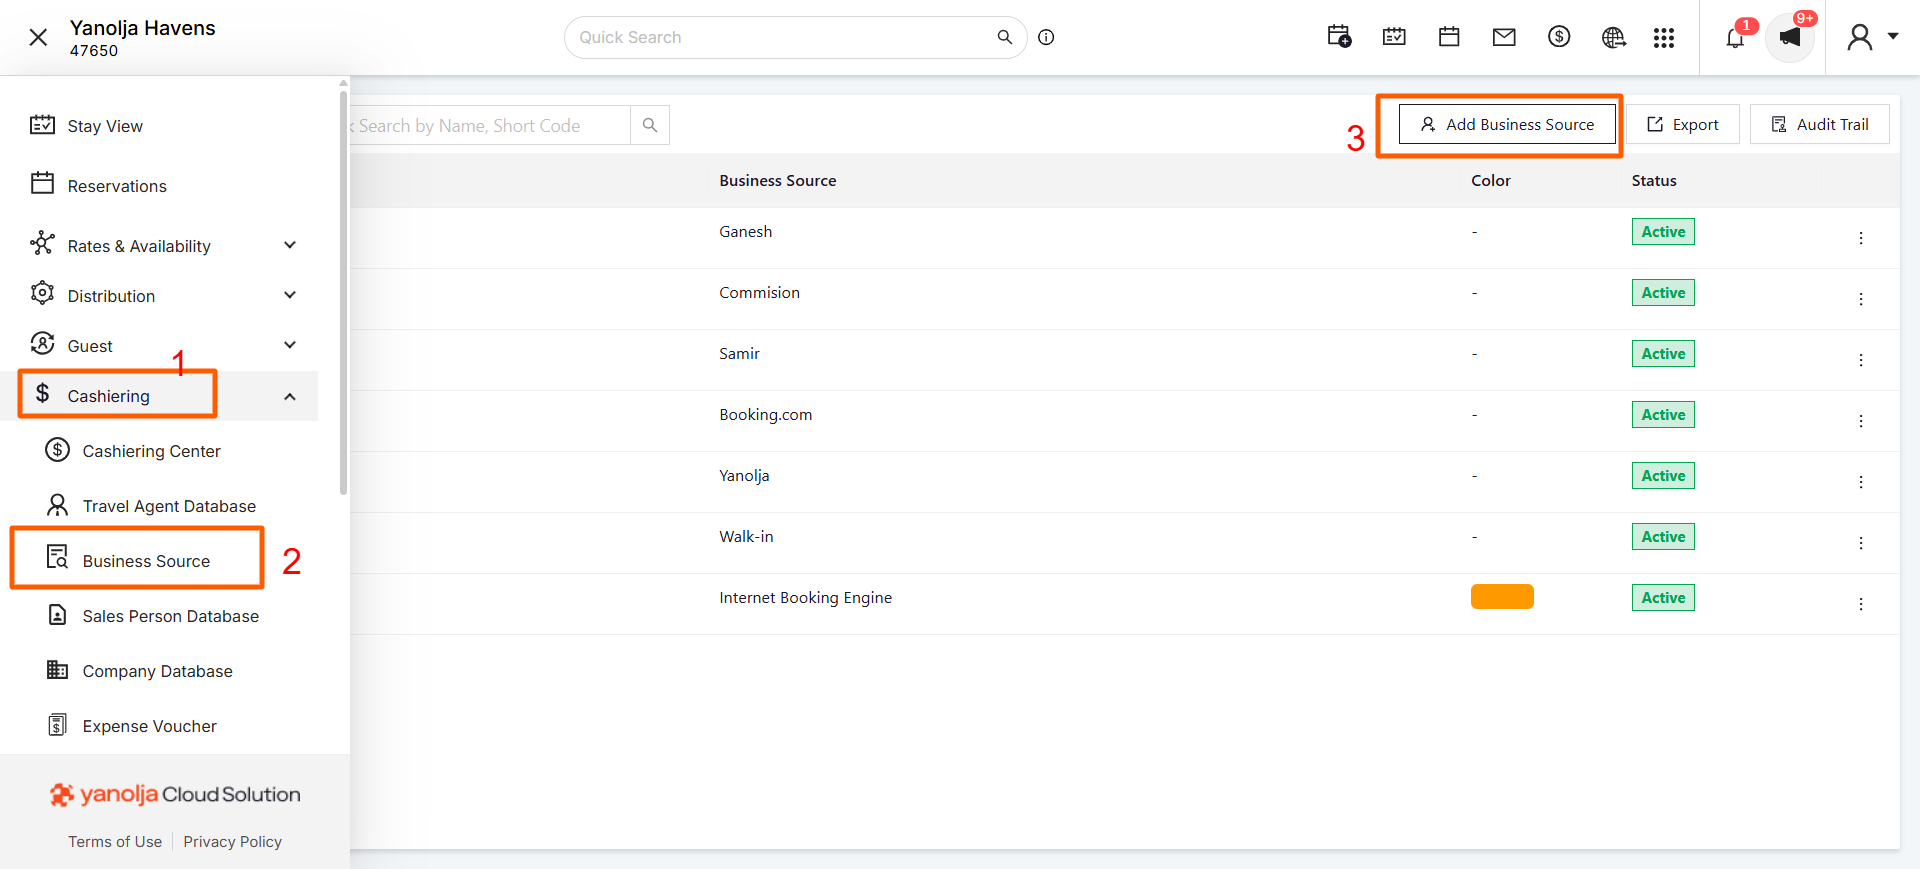The image size is (1920, 869).
Task: Open the apps grid icon
Action: [x=1664, y=37]
